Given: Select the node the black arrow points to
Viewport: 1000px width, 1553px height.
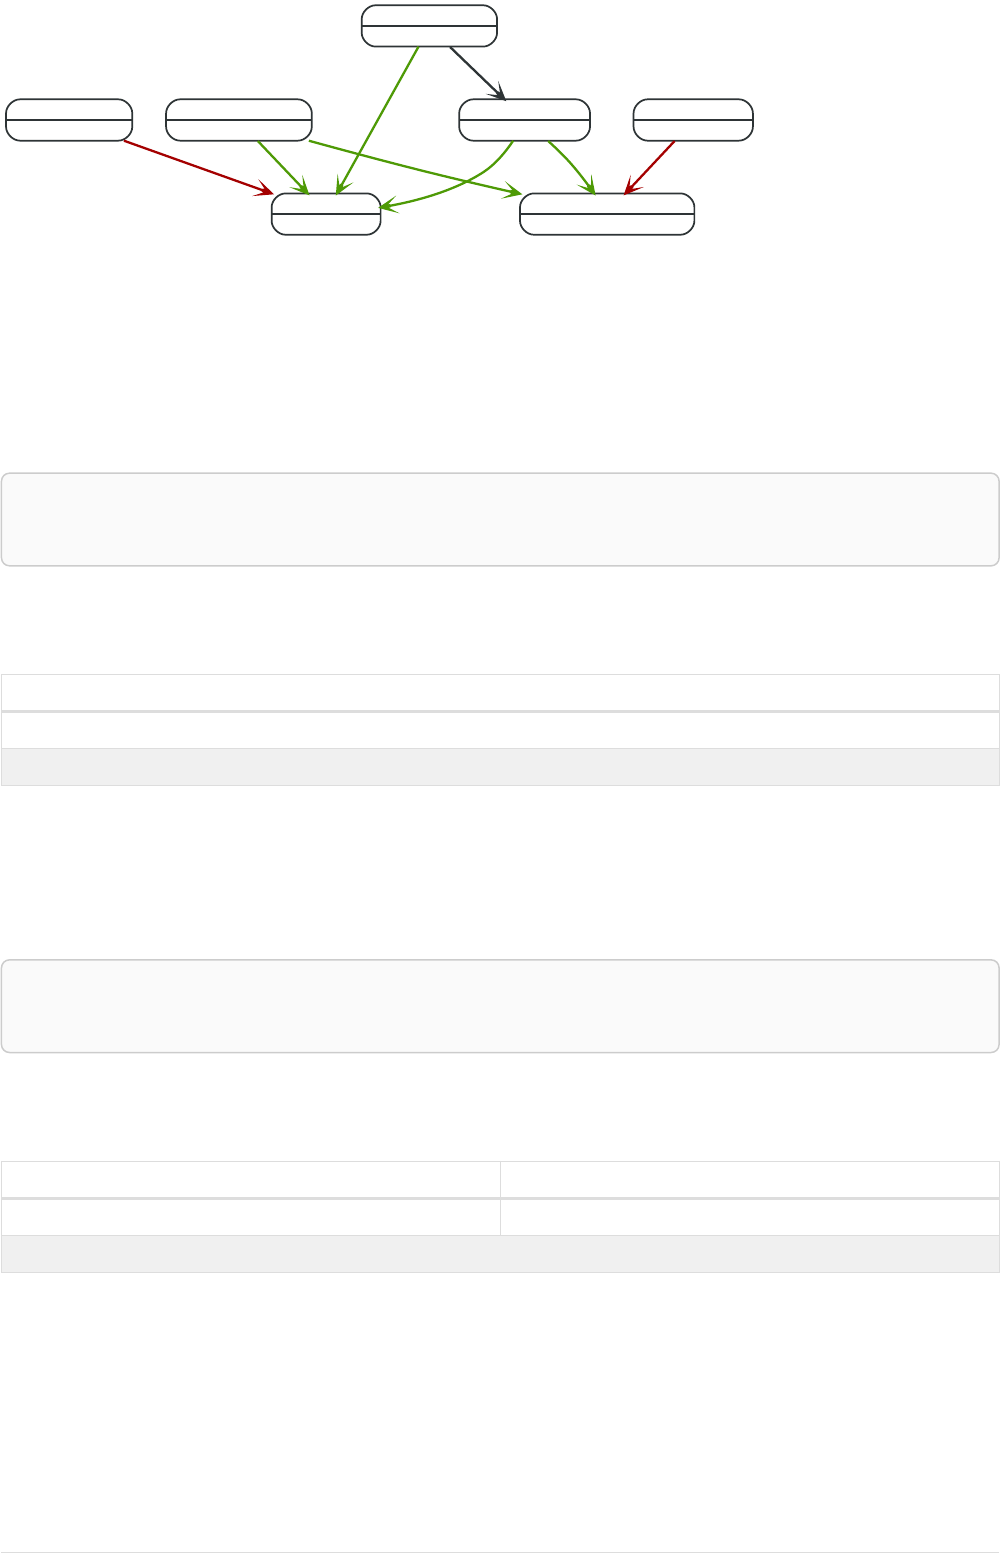Looking at the screenshot, I should coord(524,119).
